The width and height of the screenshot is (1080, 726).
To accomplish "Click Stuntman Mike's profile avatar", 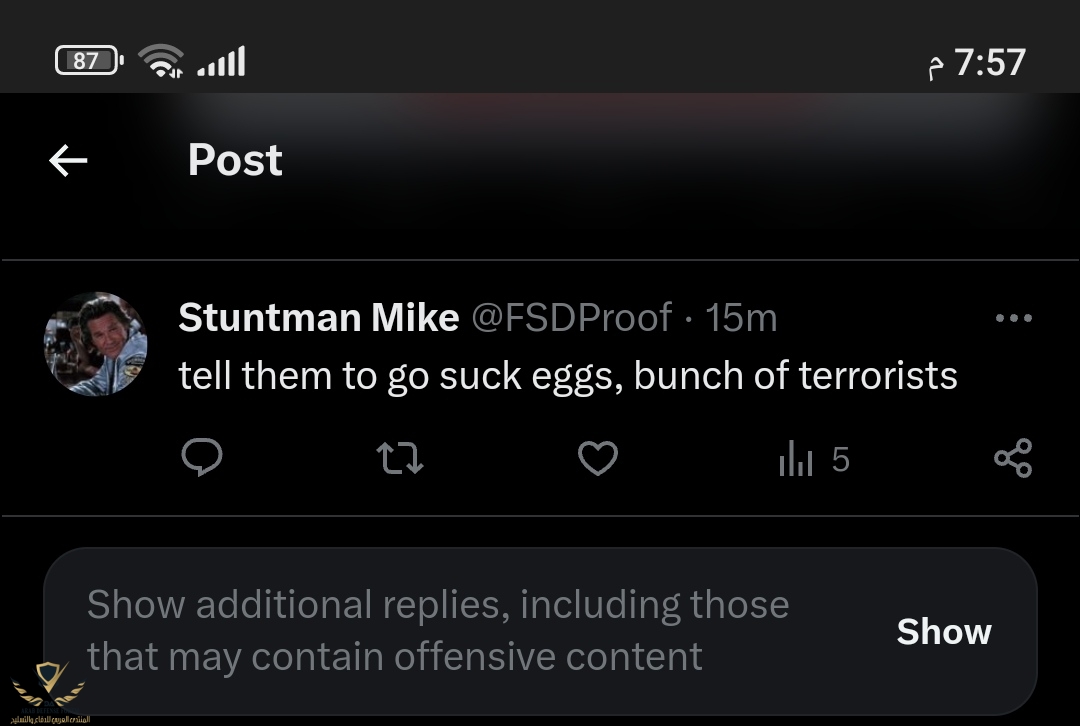I will coord(95,343).
